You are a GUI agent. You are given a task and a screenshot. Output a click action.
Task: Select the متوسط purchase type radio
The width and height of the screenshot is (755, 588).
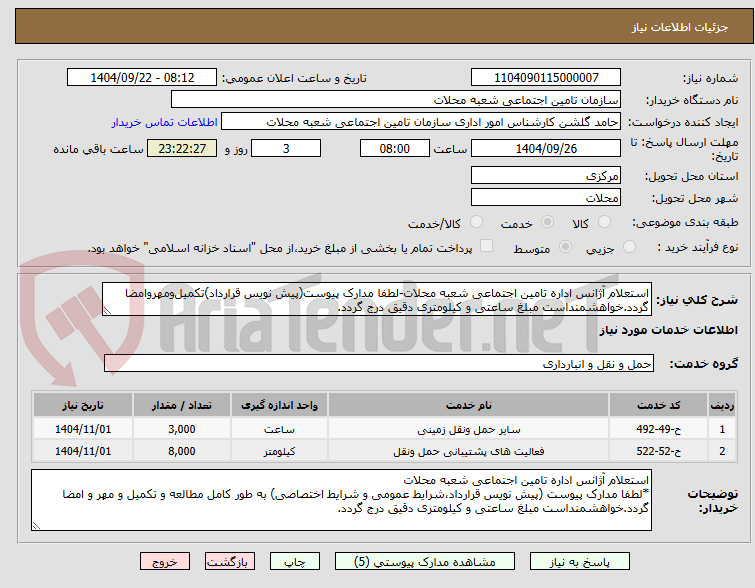click(565, 247)
